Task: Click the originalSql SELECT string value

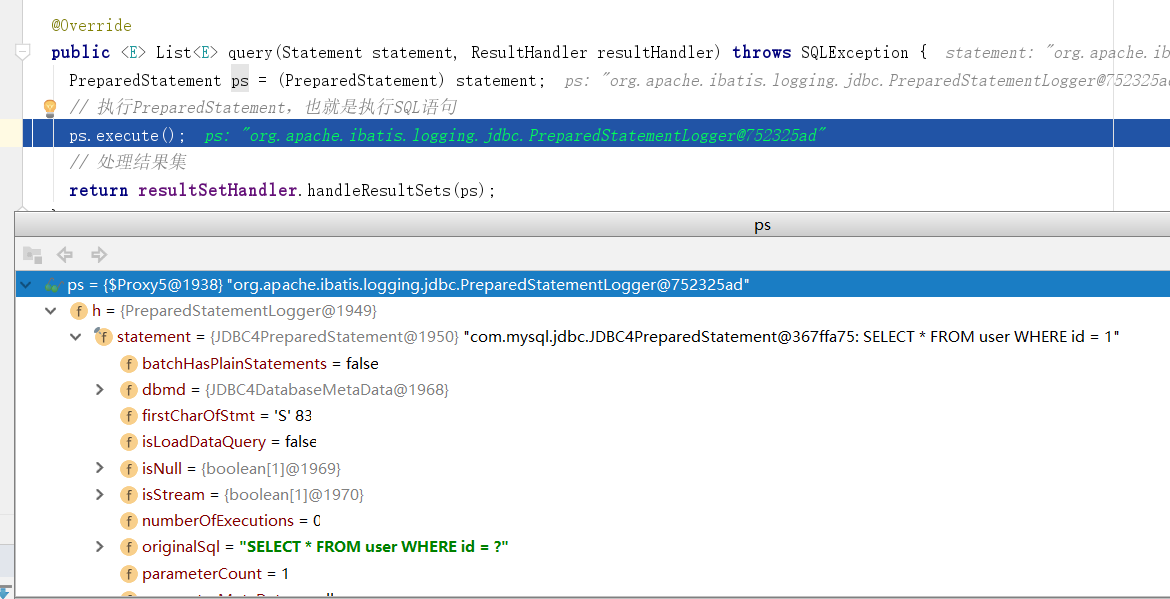Action: [x=374, y=547]
